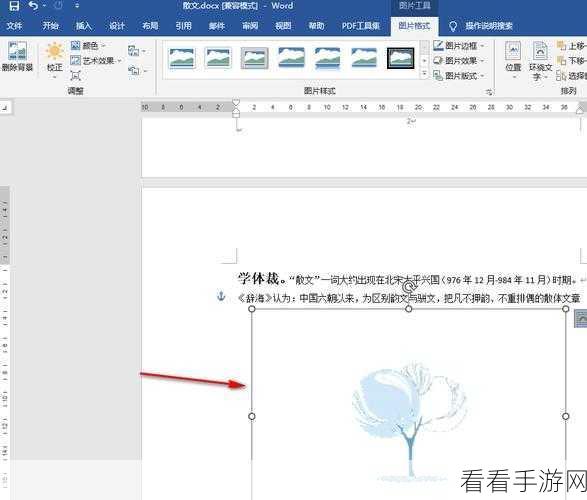Apply the second picture style thumbnail
587x500 pixels.
[x=218, y=58]
